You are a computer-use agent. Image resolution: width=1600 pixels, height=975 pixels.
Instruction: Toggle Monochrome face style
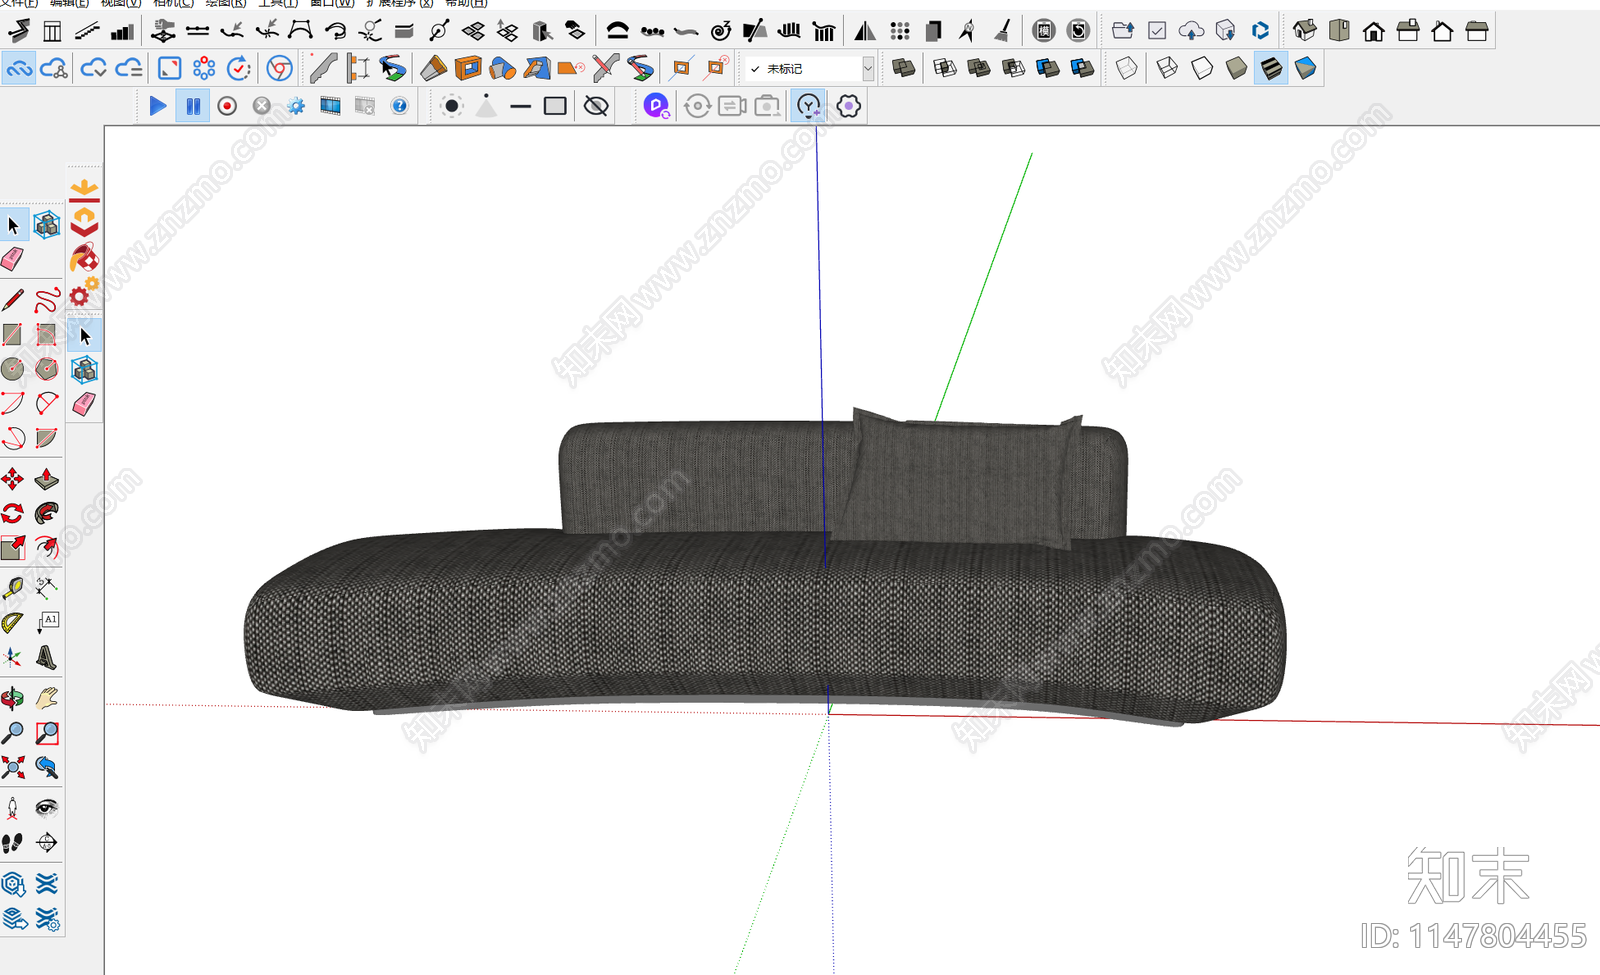pyautogui.click(x=1305, y=68)
